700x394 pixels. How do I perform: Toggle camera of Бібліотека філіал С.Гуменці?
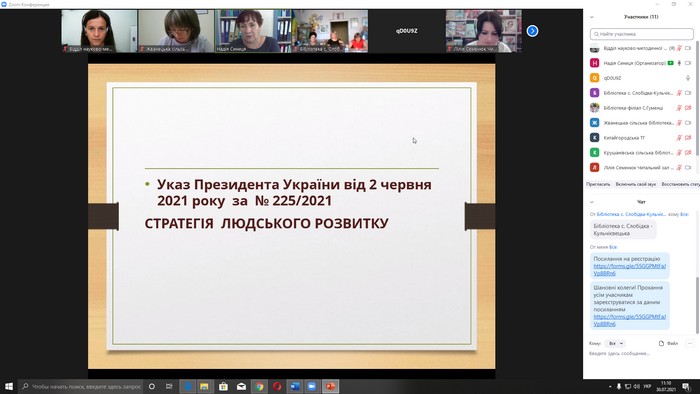pyautogui.click(x=688, y=108)
